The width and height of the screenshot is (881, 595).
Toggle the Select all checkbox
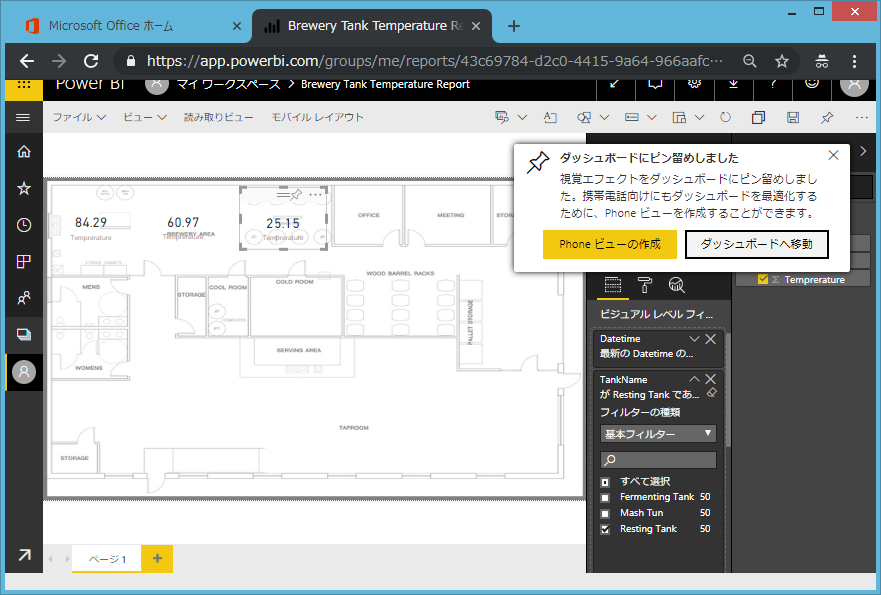605,482
